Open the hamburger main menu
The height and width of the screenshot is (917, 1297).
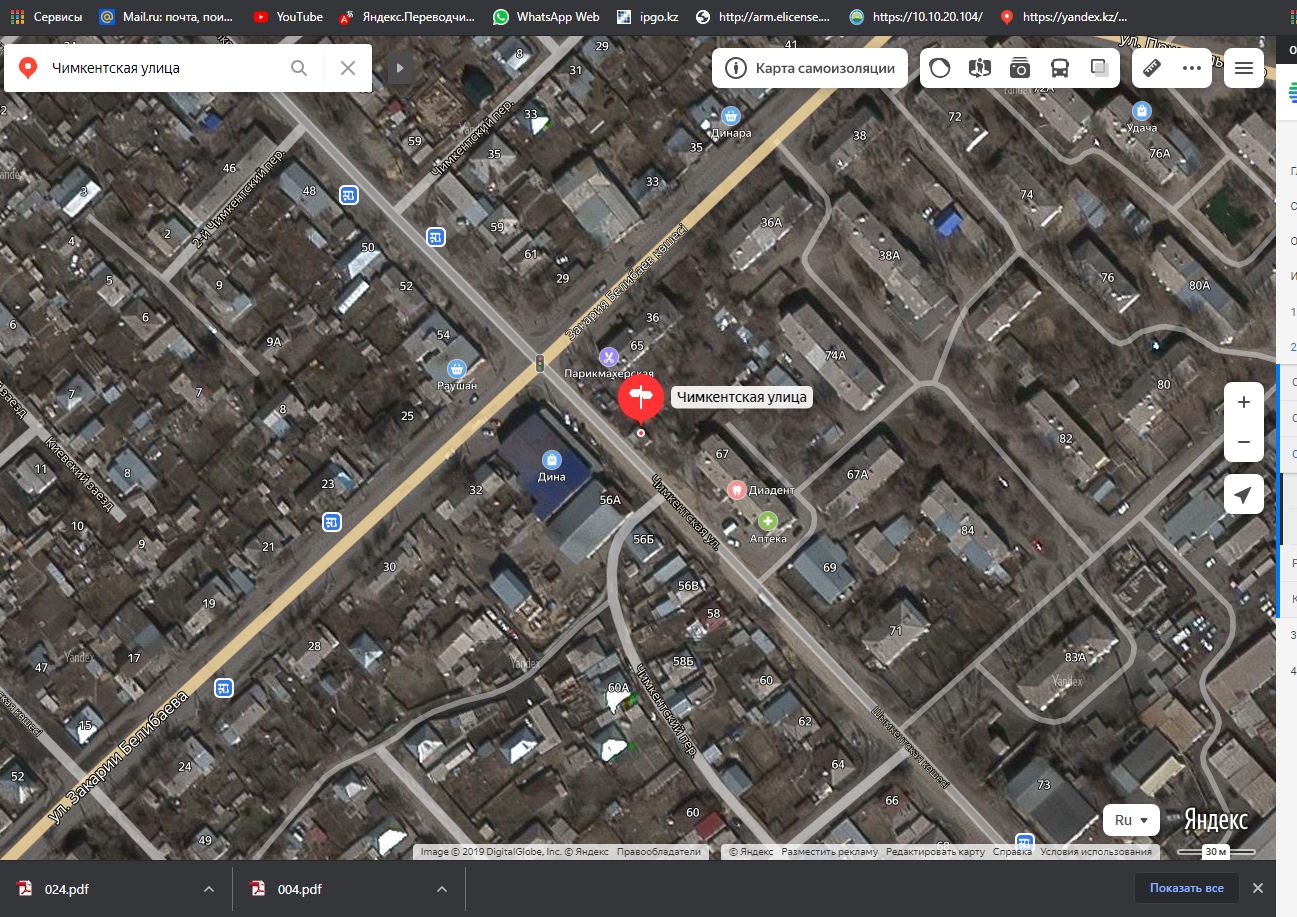(1244, 68)
